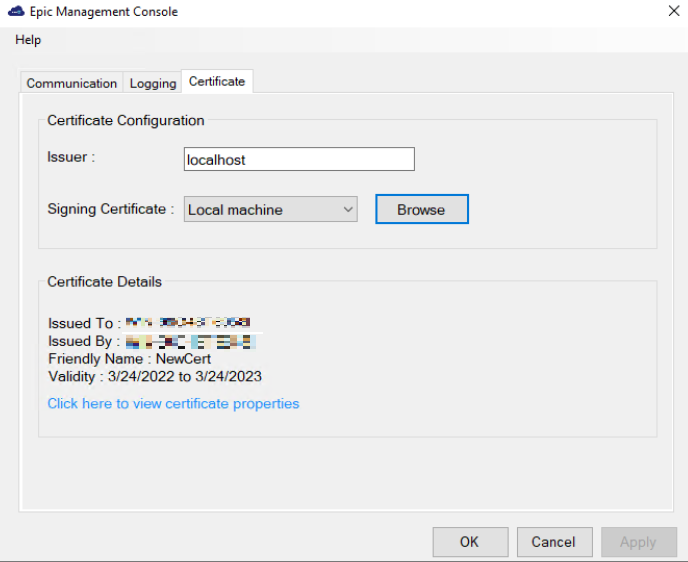The image size is (688, 562).
Task: Switch to the Communication tab
Action: 72,83
